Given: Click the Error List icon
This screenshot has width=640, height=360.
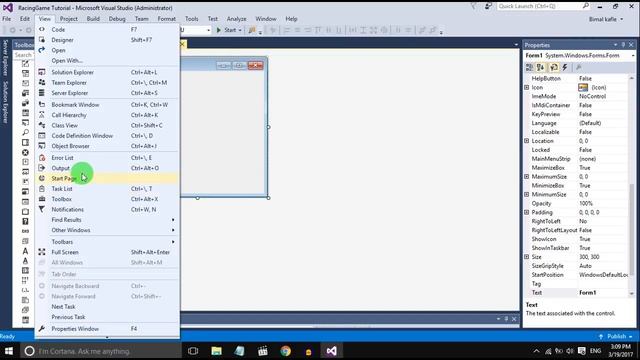Looking at the screenshot, I should 42,158.
